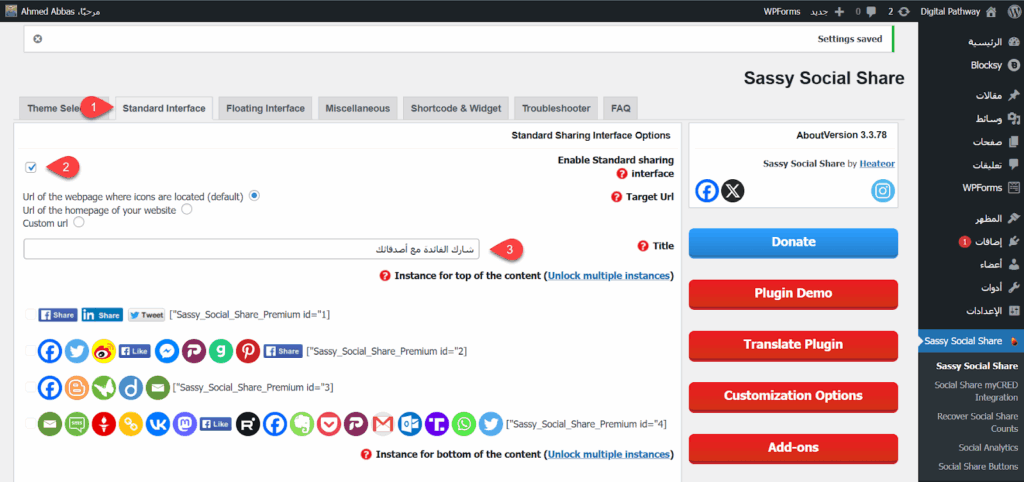Open the Ahmed Abbas user profile avatar

pyautogui.click(x=11, y=11)
